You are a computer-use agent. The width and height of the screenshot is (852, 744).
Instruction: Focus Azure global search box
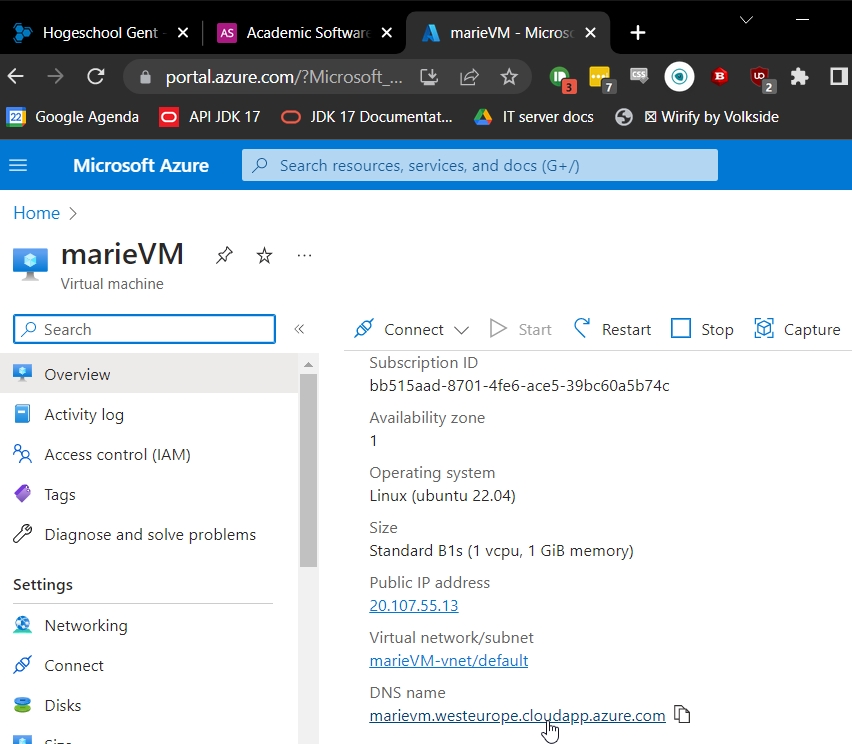click(x=479, y=165)
